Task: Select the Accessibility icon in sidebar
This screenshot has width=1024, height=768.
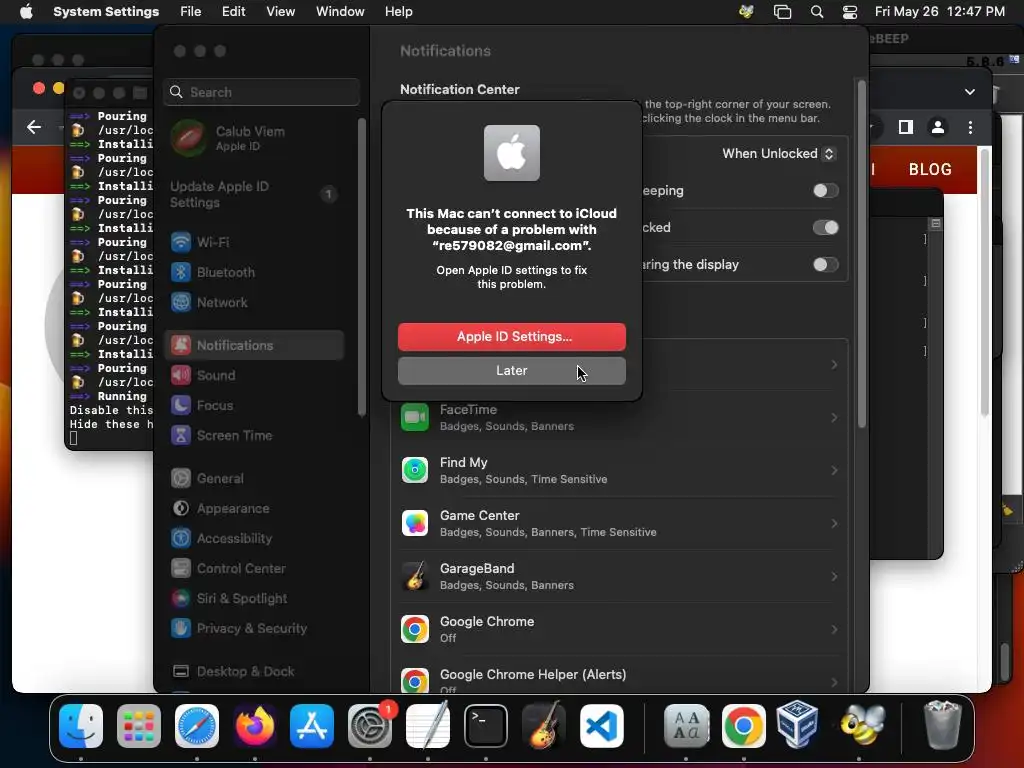Action: (x=181, y=538)
